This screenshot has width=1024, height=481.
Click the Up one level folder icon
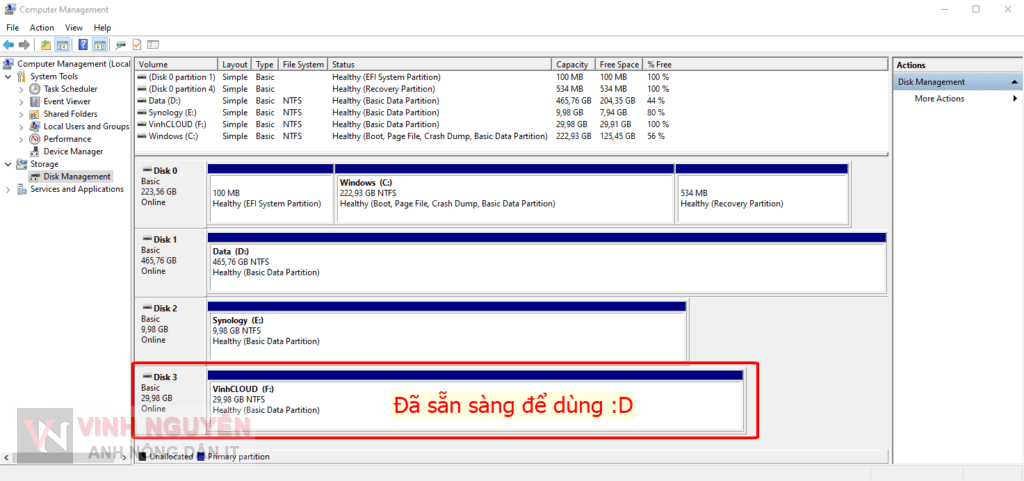46,45
